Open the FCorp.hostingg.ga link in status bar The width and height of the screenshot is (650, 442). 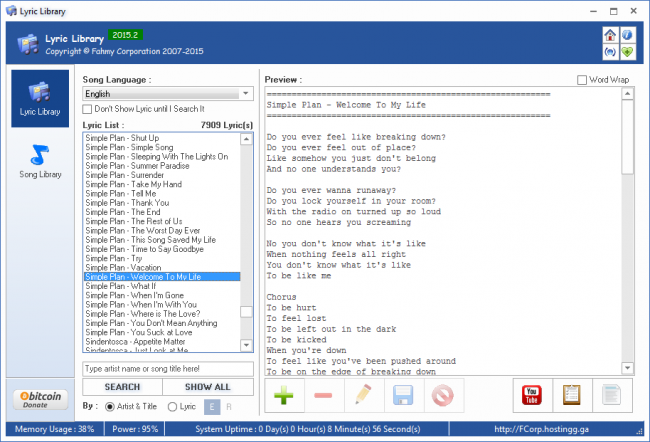pos(541,429)
